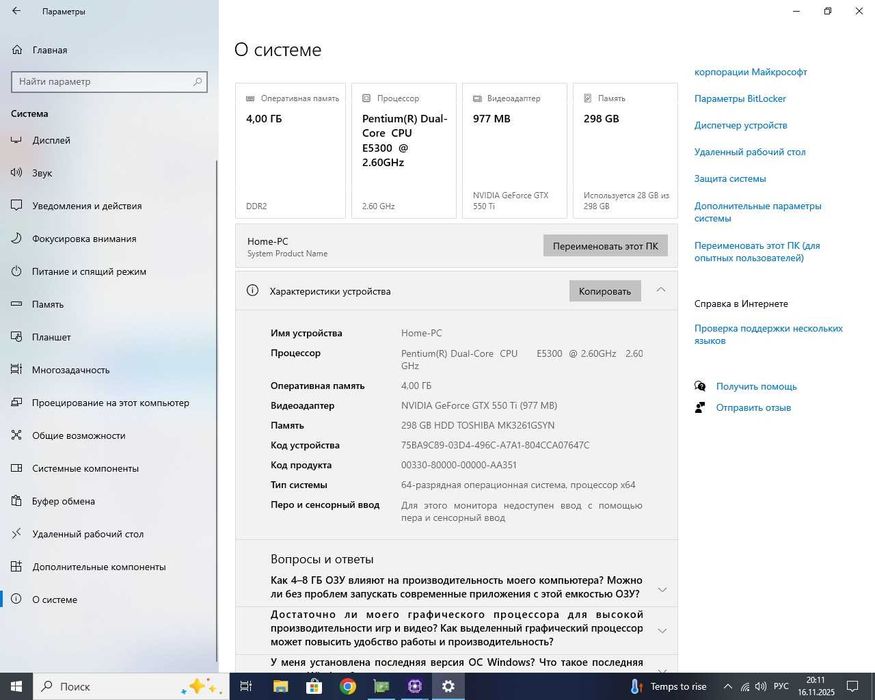875x700 pixels.
Task: Collapse the Характеристики устройства section
Action: pos(661,290)
